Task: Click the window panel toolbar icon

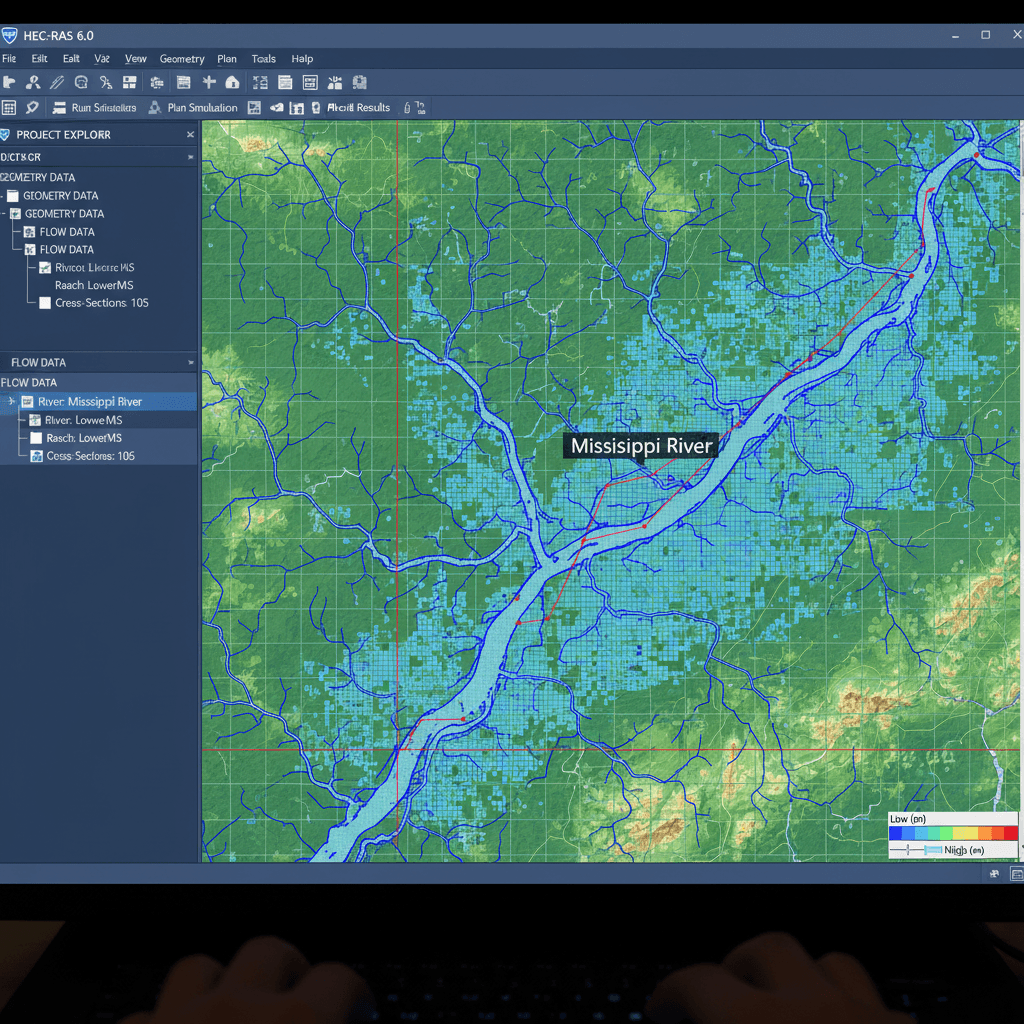Action: pyautogui.click(x=285, y=82)
